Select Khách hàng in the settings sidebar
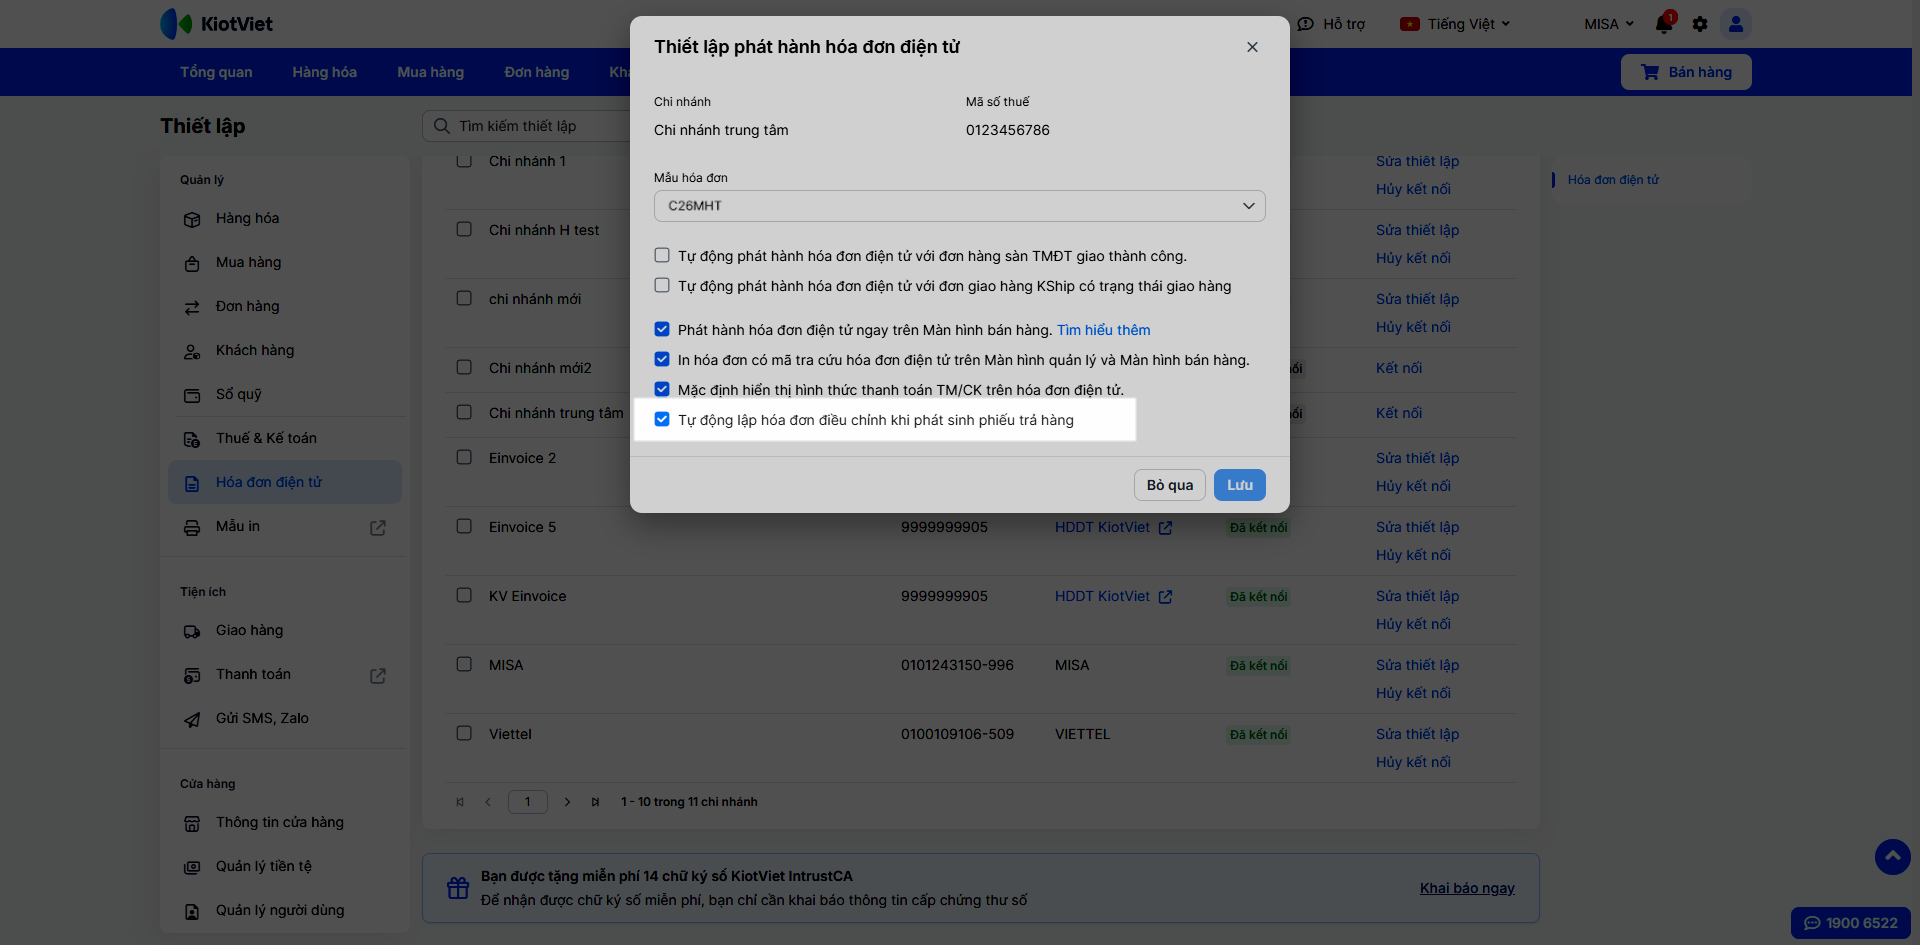The image size is (1920, 945). 285,350
